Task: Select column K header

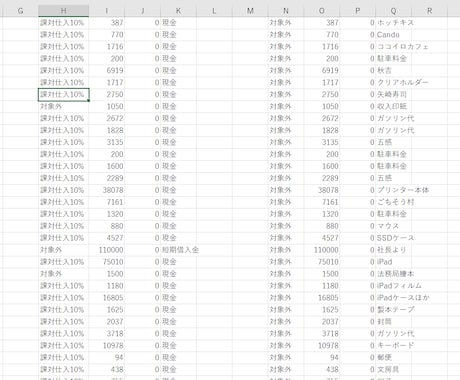Action: point(179,11)
